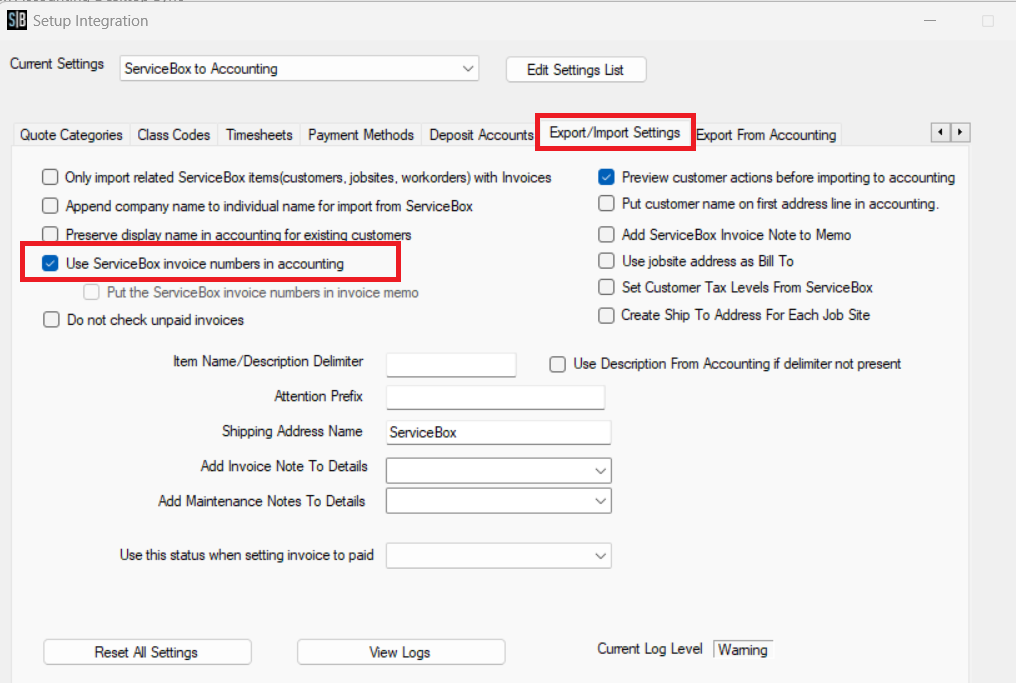The image size is (1016, 683).
Task: Minimize the Setup Integration window
Action: click(930, 21)
